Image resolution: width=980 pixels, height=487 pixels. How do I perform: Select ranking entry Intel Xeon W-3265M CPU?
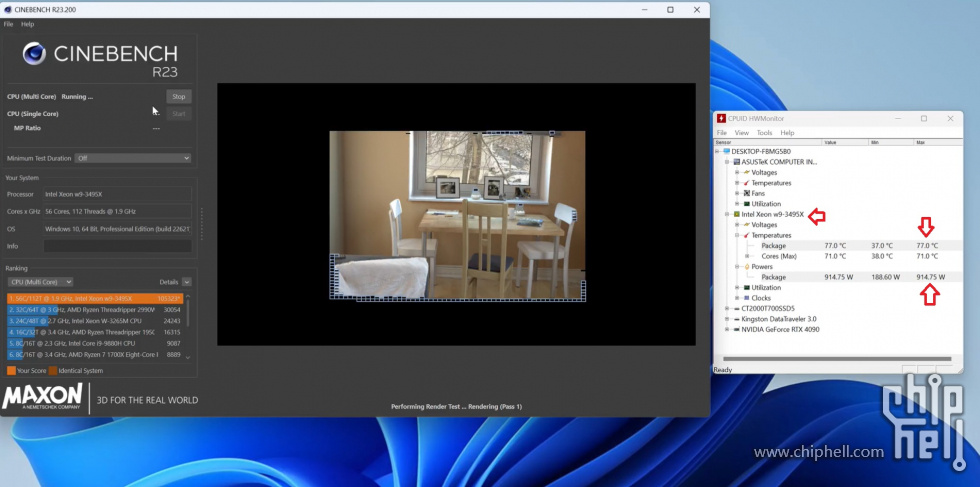pyautogui.click(x=94, y=321)
